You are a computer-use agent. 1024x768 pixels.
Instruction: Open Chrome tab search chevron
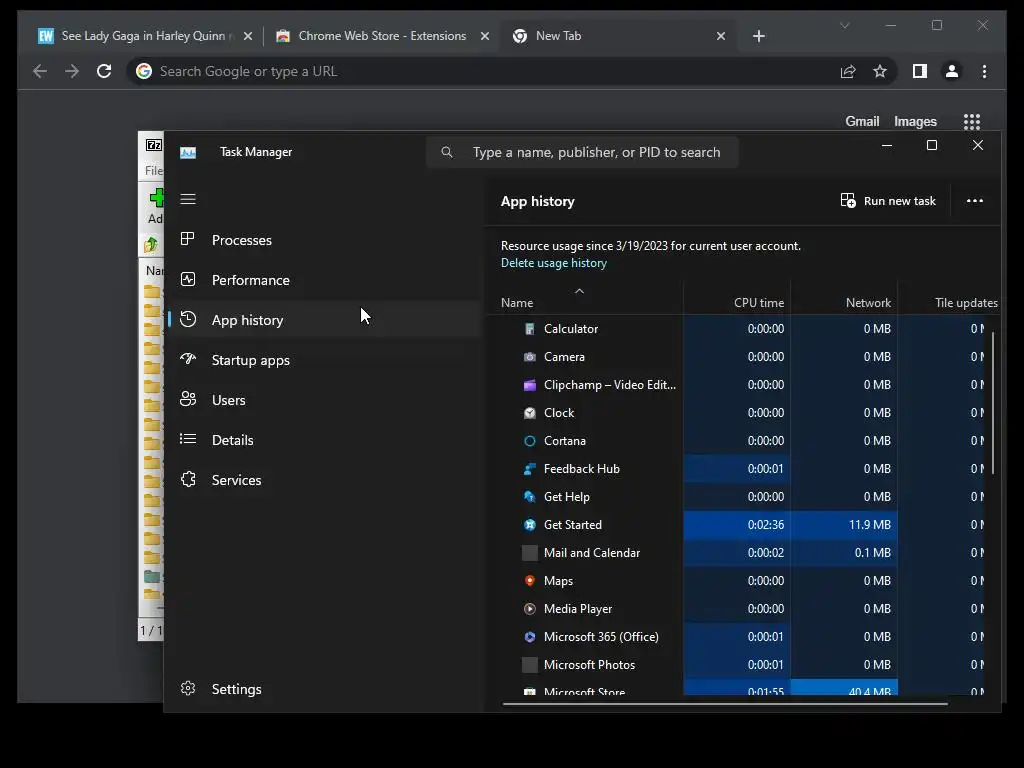point(844,25)
